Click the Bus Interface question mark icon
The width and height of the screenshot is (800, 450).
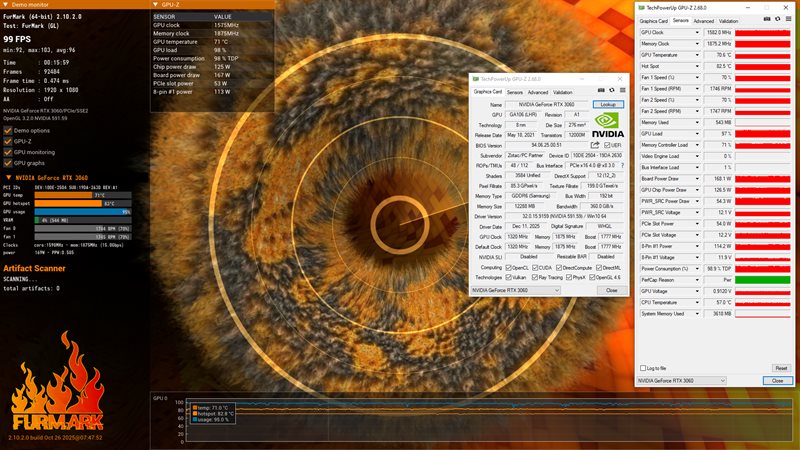621,166
